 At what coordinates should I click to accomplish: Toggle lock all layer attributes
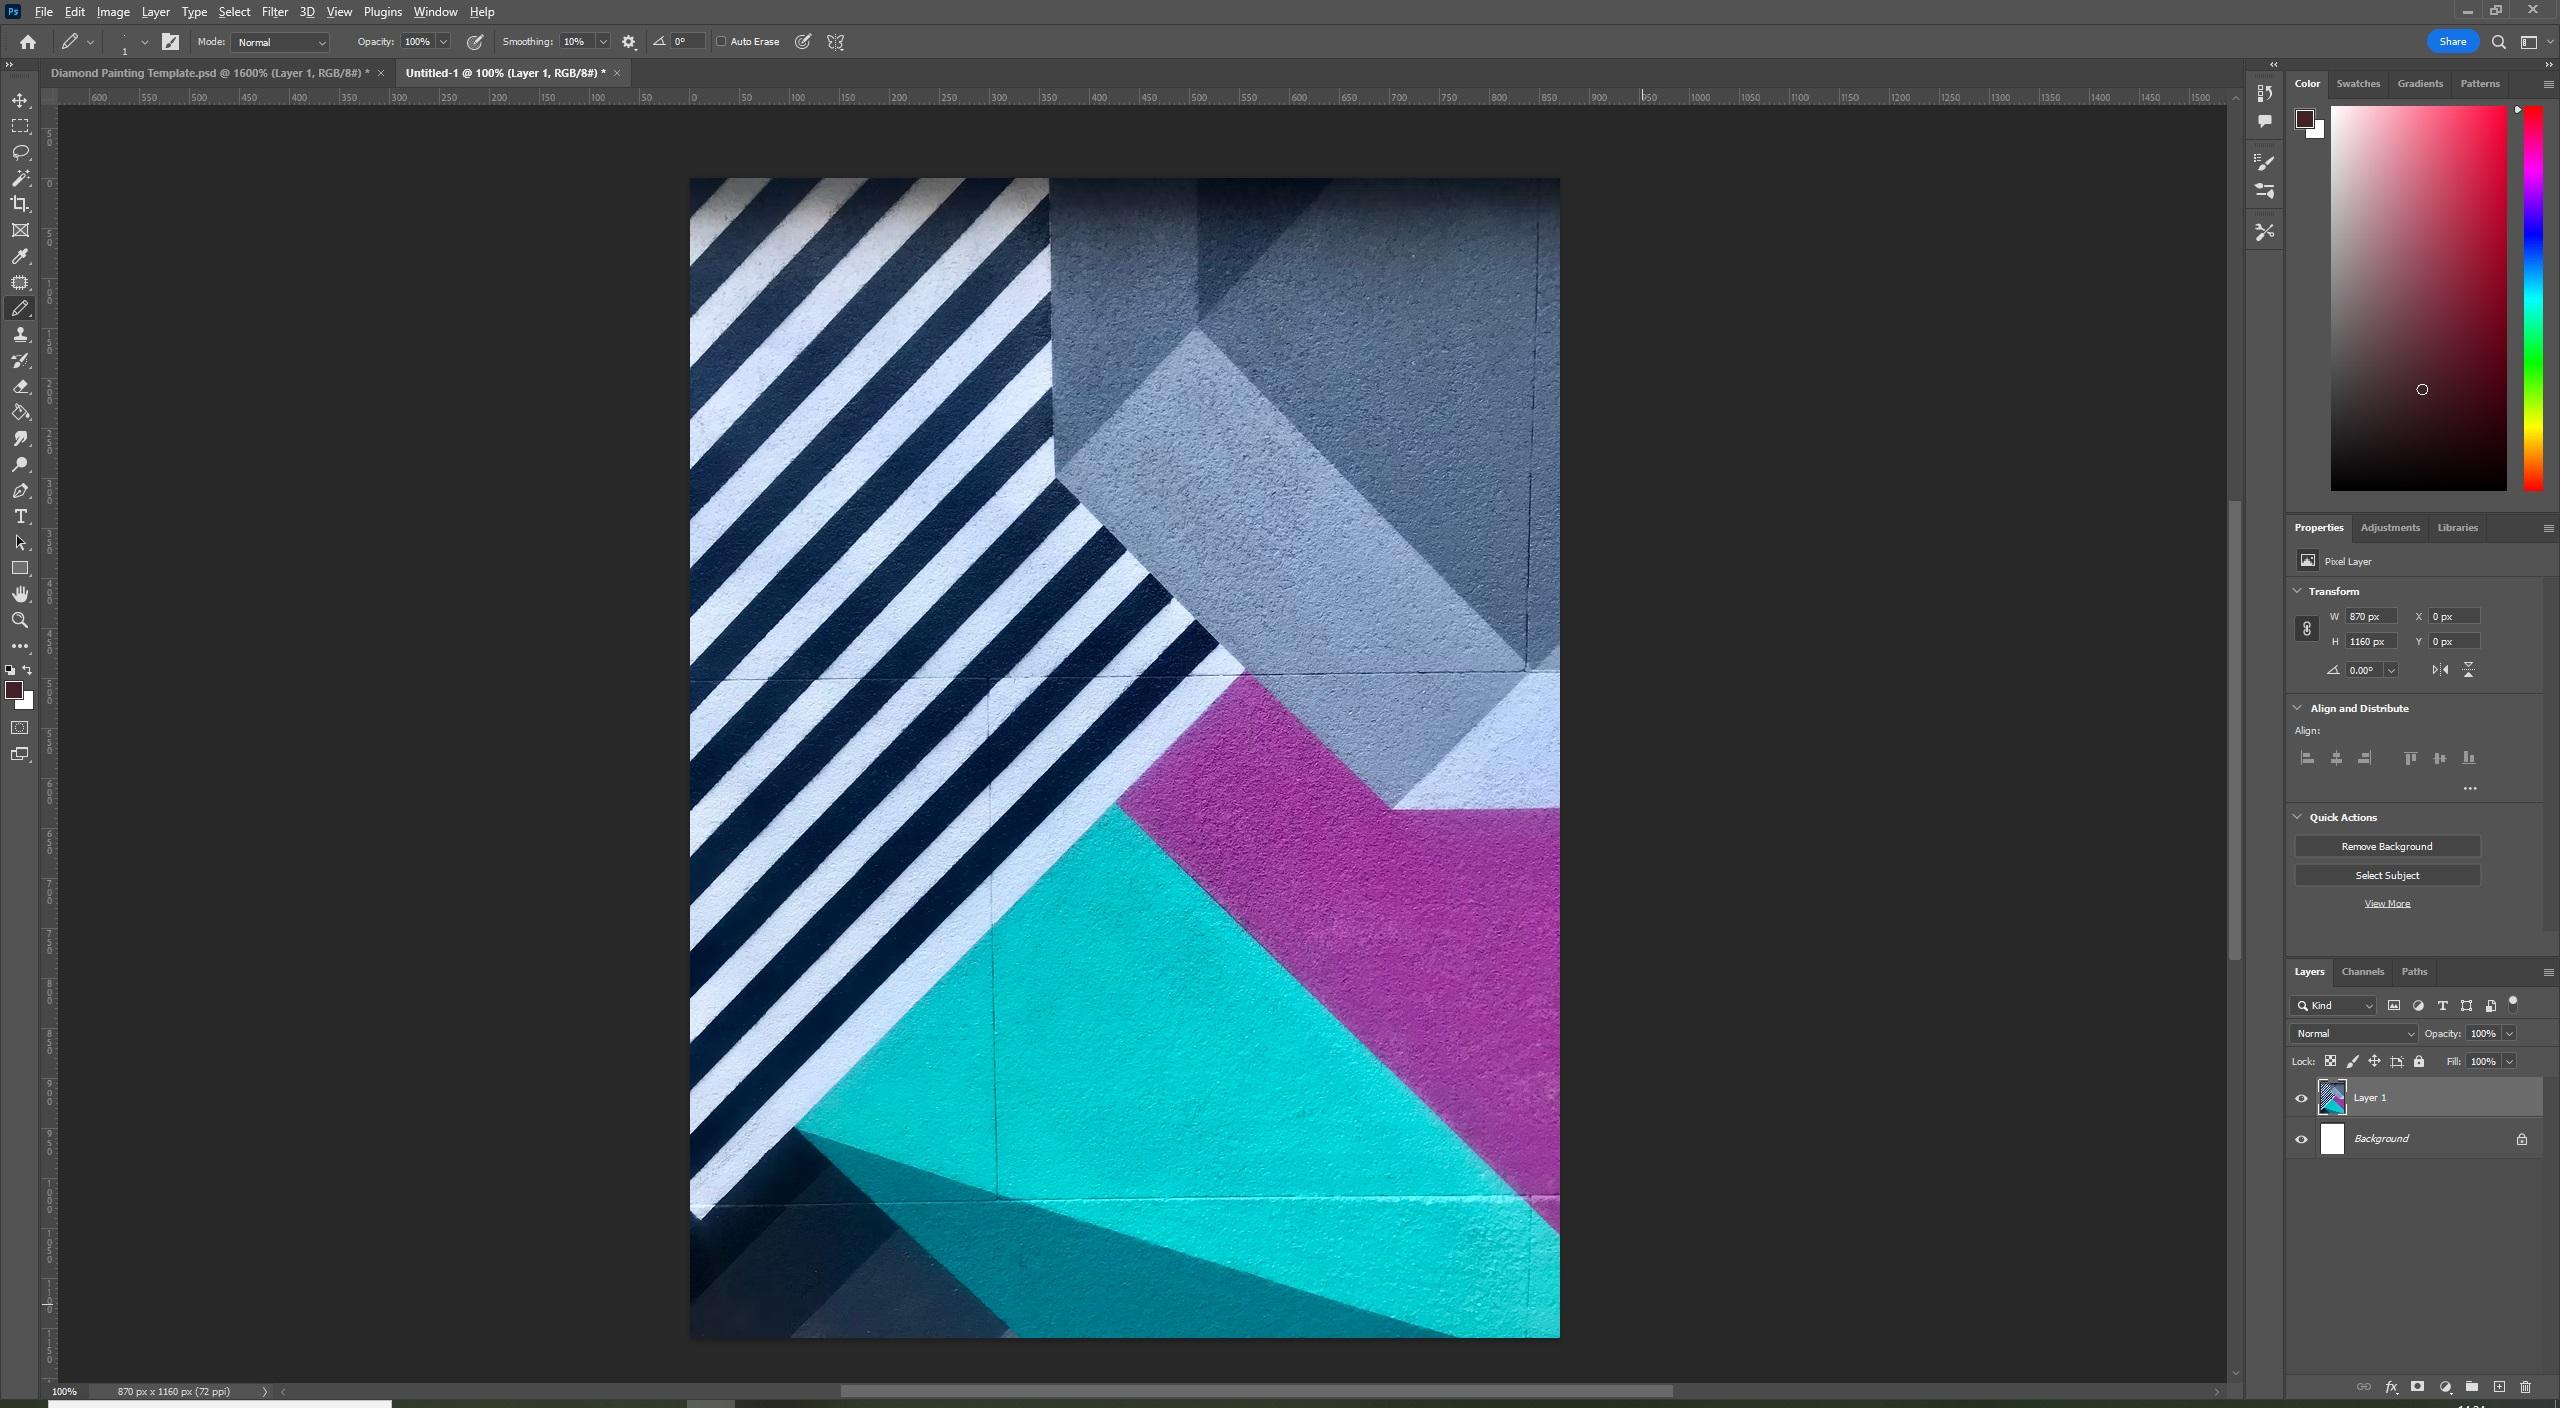(x=2419, y=1062)
